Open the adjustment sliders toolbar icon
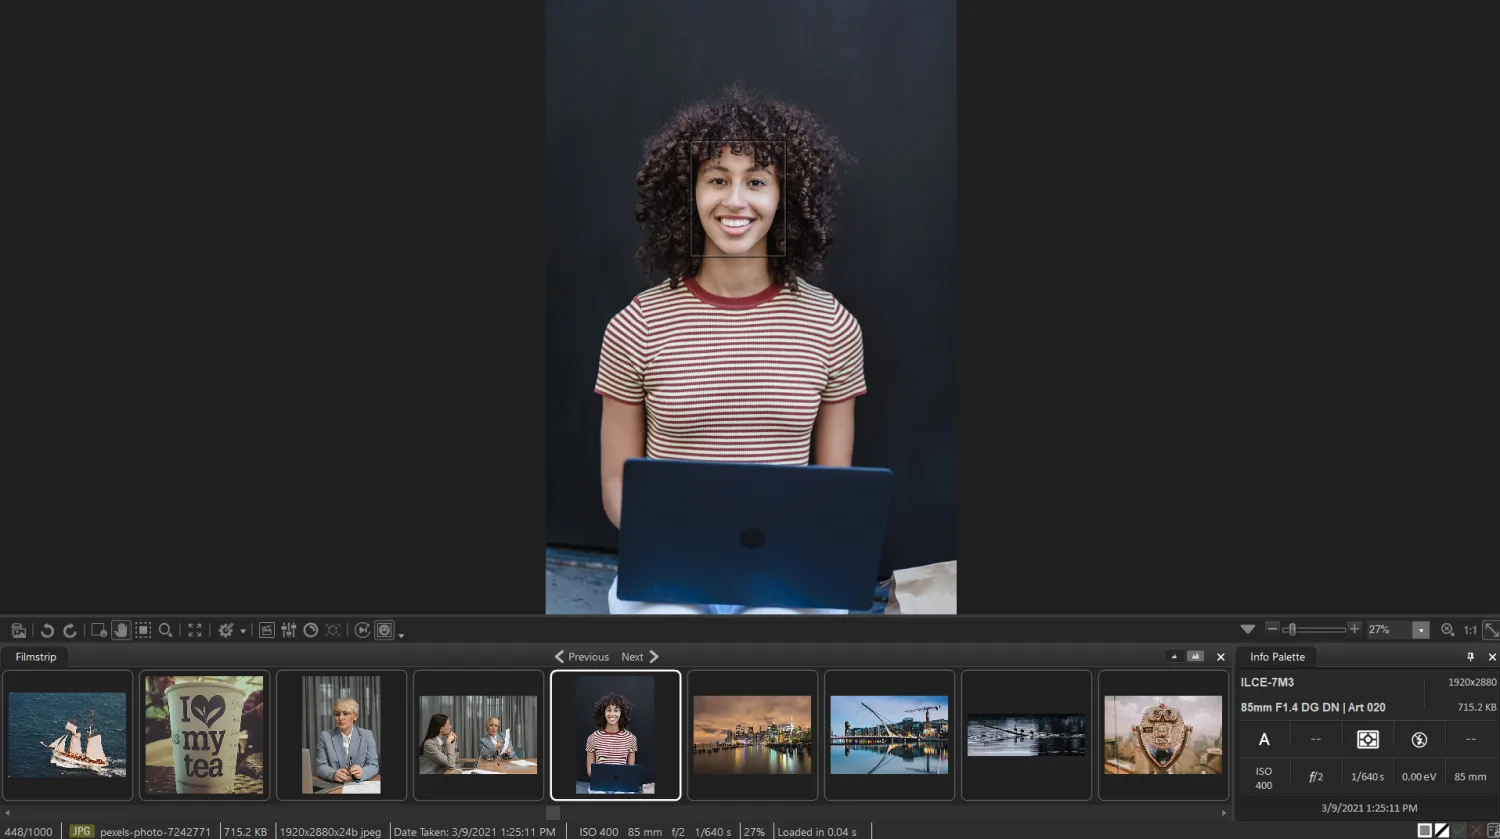 [289, 630]
